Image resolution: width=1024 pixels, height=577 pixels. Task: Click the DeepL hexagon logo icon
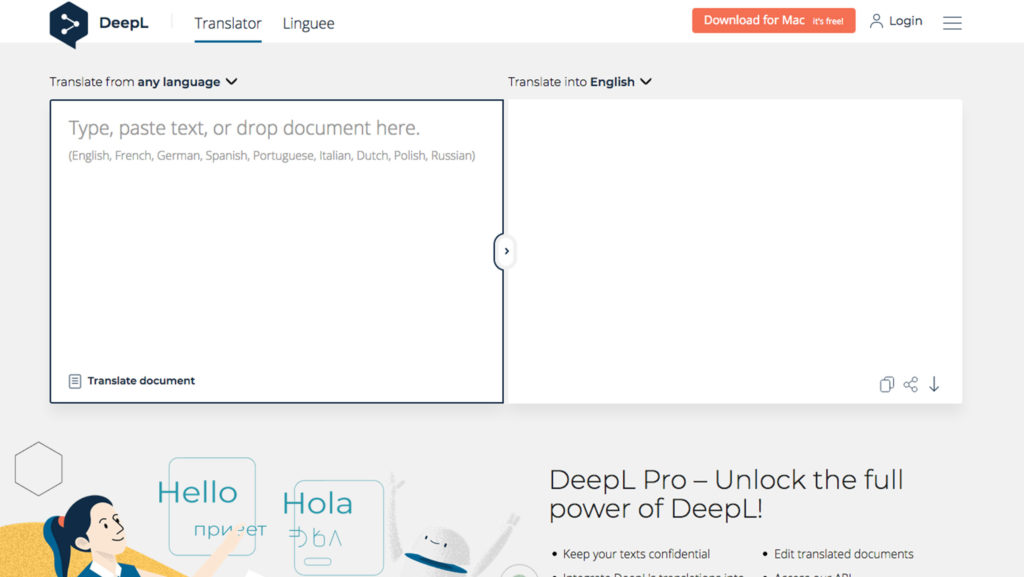click(69, 24)
